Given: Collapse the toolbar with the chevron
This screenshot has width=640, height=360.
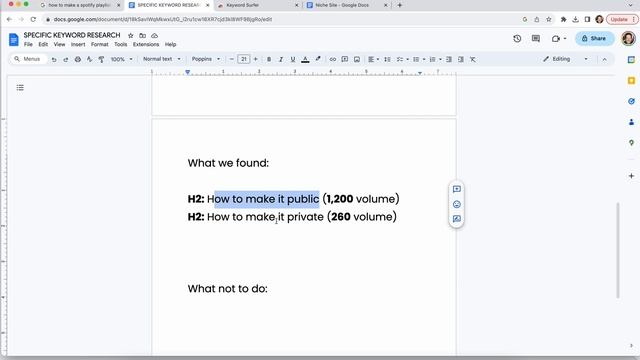Looking at the screenshot, I should 604,60.
